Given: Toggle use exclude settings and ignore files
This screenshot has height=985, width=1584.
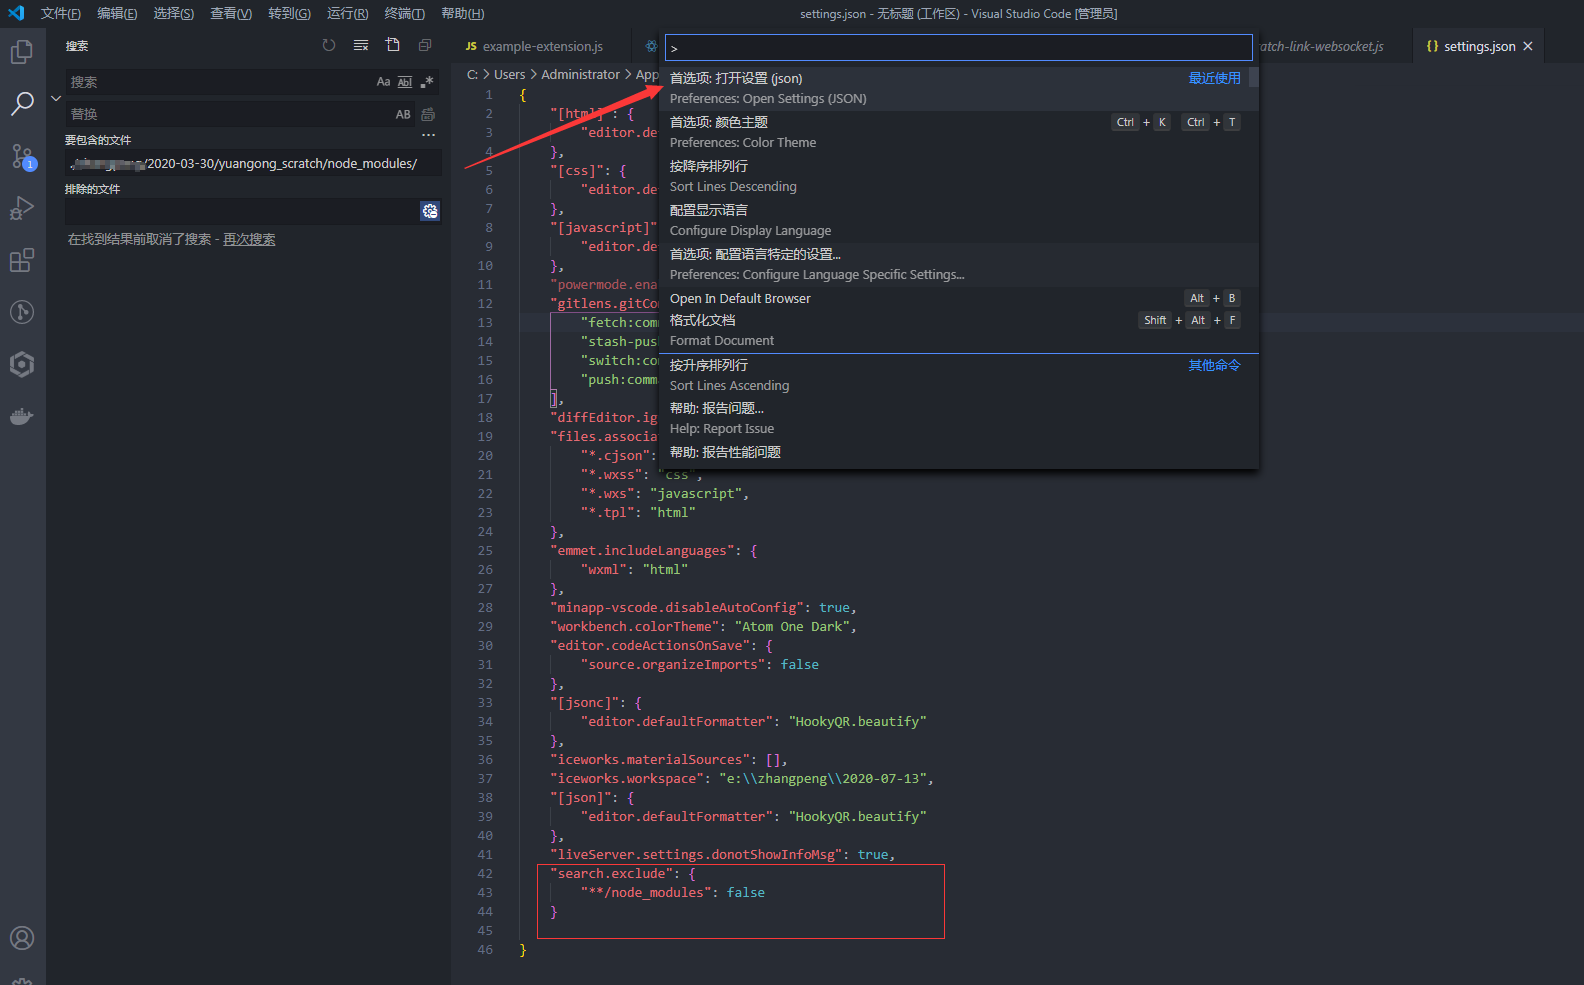Looking at the screenshot, I should point(430,211).
